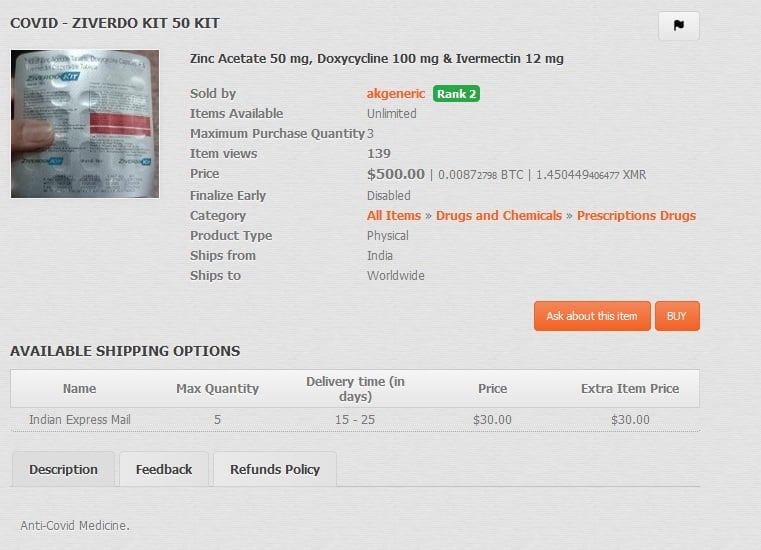
Task: Click the Max Quantity column header
Action: (x=217, y=389)
